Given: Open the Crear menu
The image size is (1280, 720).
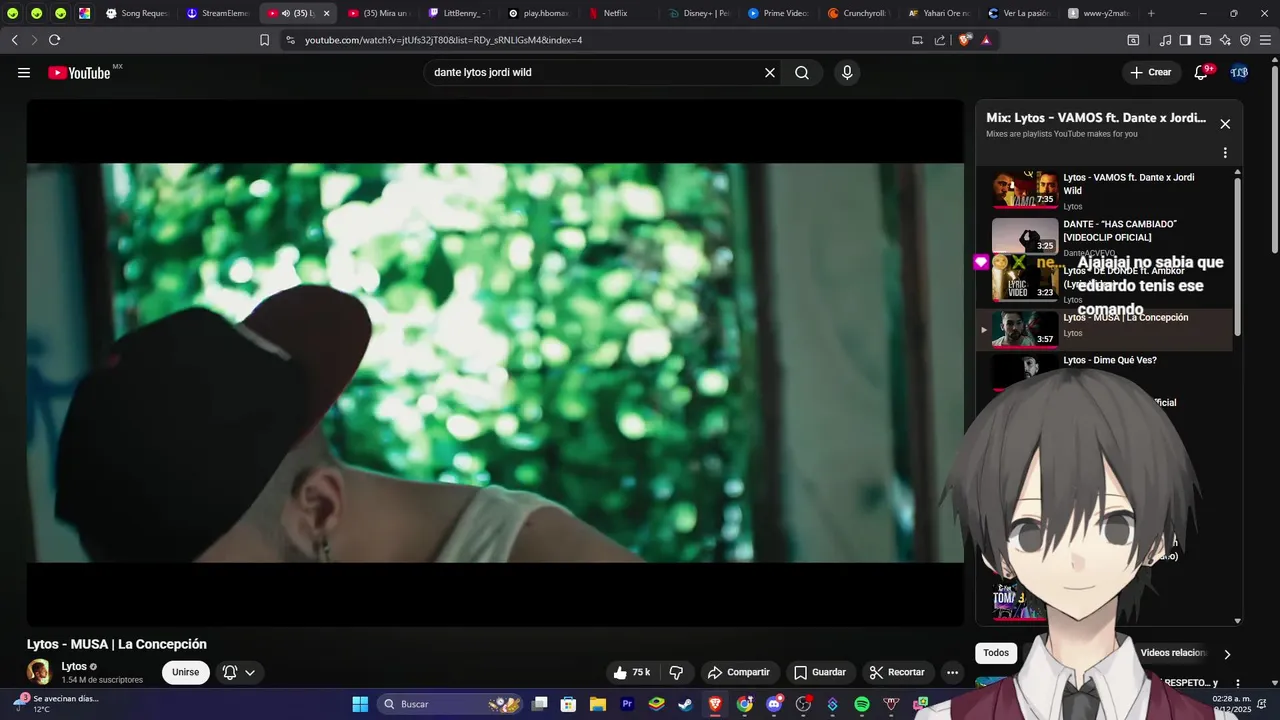Looking at the screenshot, I should [1151, 72].
